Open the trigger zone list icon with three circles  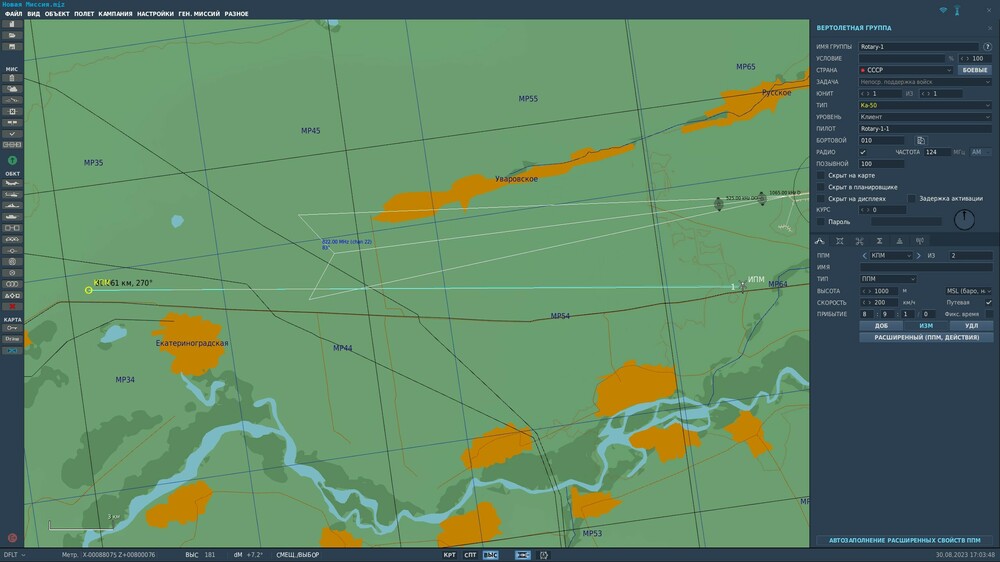pos(11,284)
